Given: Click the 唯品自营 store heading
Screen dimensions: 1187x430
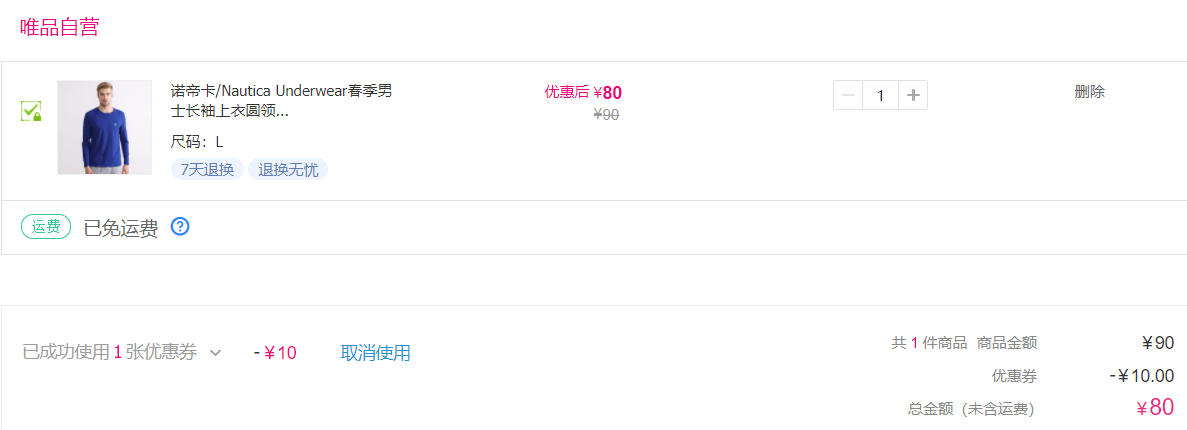Looking at the screenshot, I should [60, 27].
